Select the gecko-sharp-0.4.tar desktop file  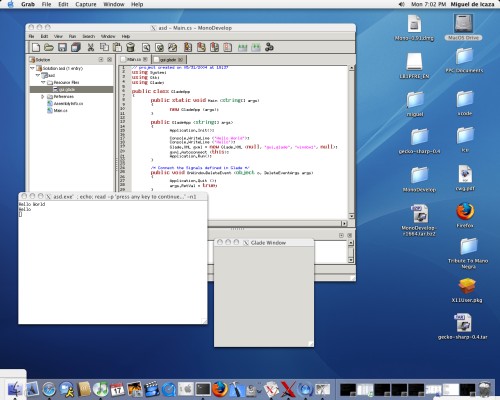point(463,327)
